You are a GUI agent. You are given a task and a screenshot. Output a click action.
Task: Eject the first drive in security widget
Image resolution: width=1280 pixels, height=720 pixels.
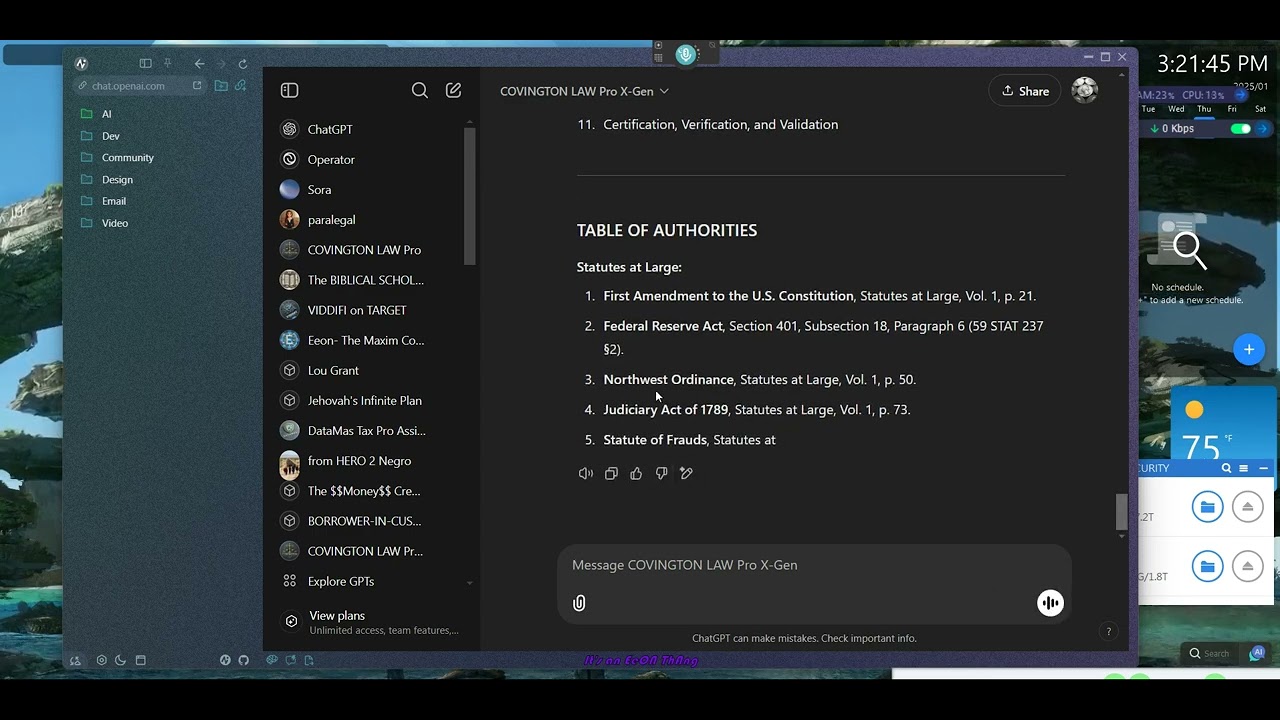click(x=1248, y=507)
